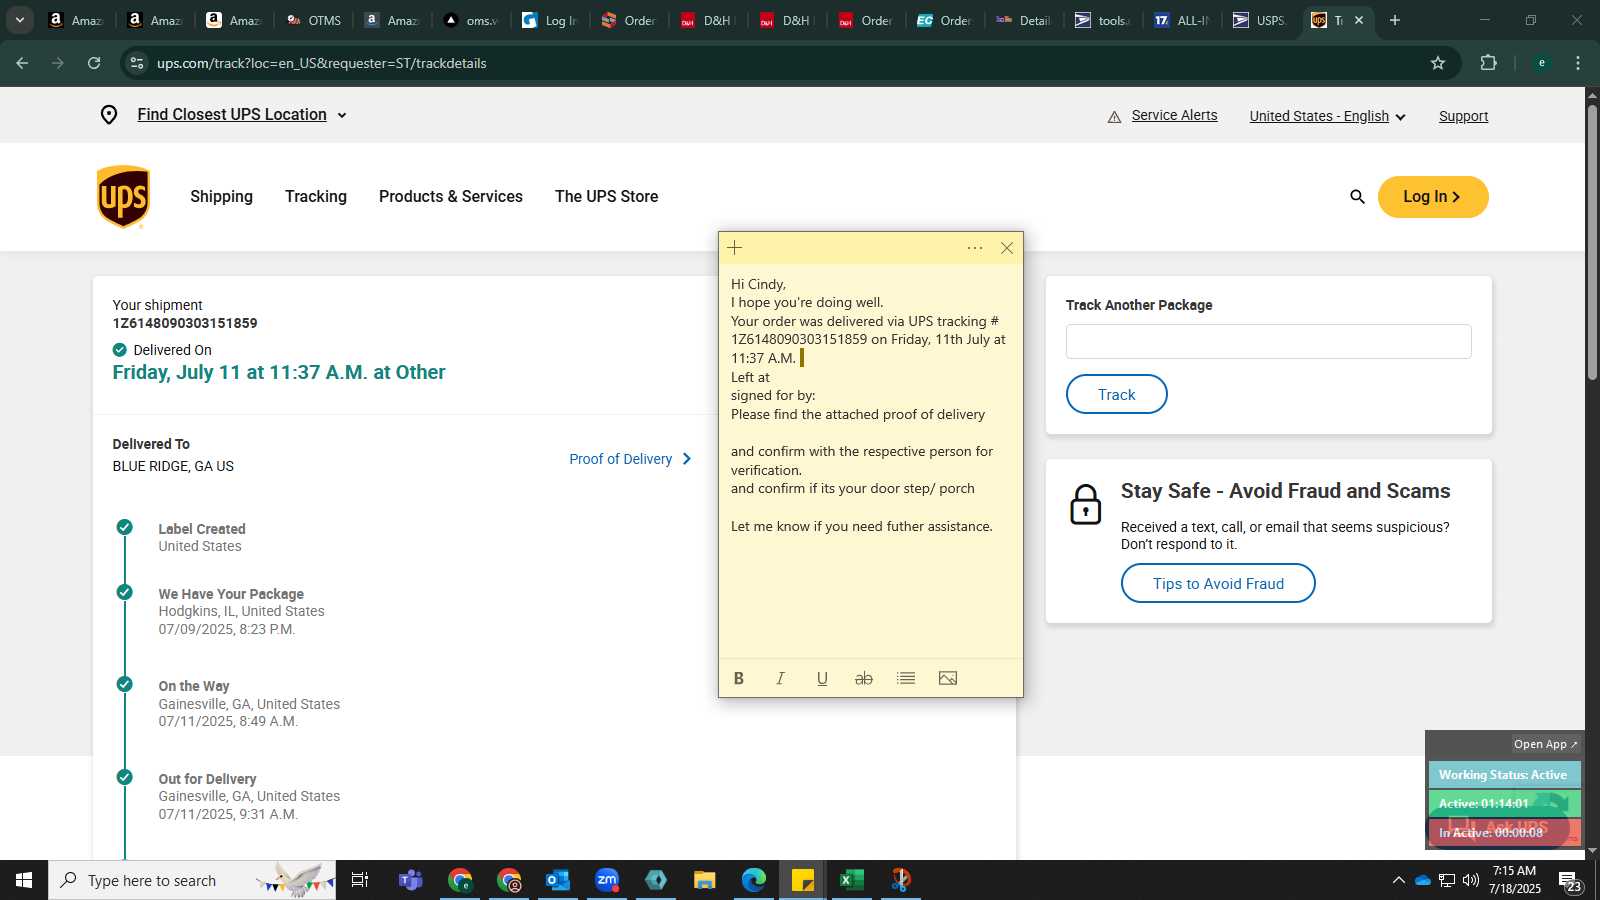The height and width of the screenshot is (900, 1600).
Task: Open United States - English language selector
Action: point(1327,116)
